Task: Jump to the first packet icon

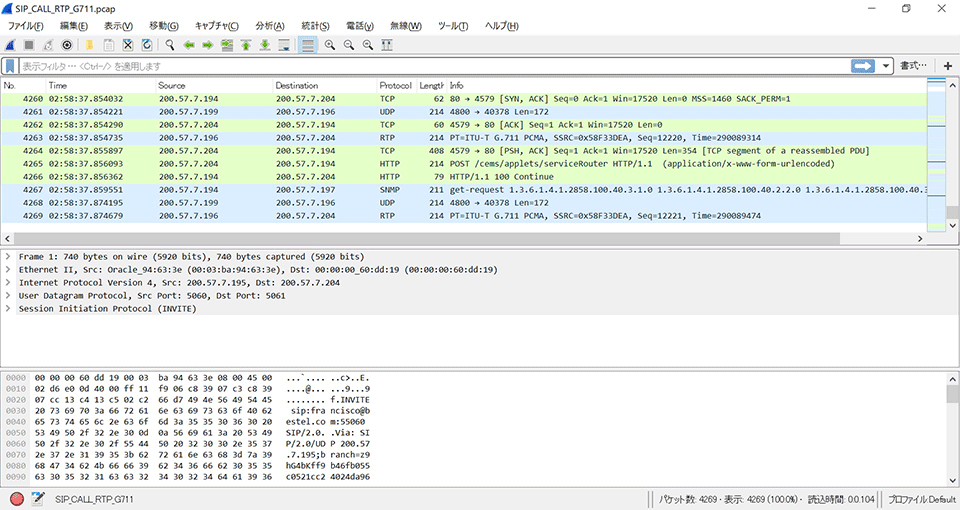Action: pyautogui.click(x=246, y=45)
